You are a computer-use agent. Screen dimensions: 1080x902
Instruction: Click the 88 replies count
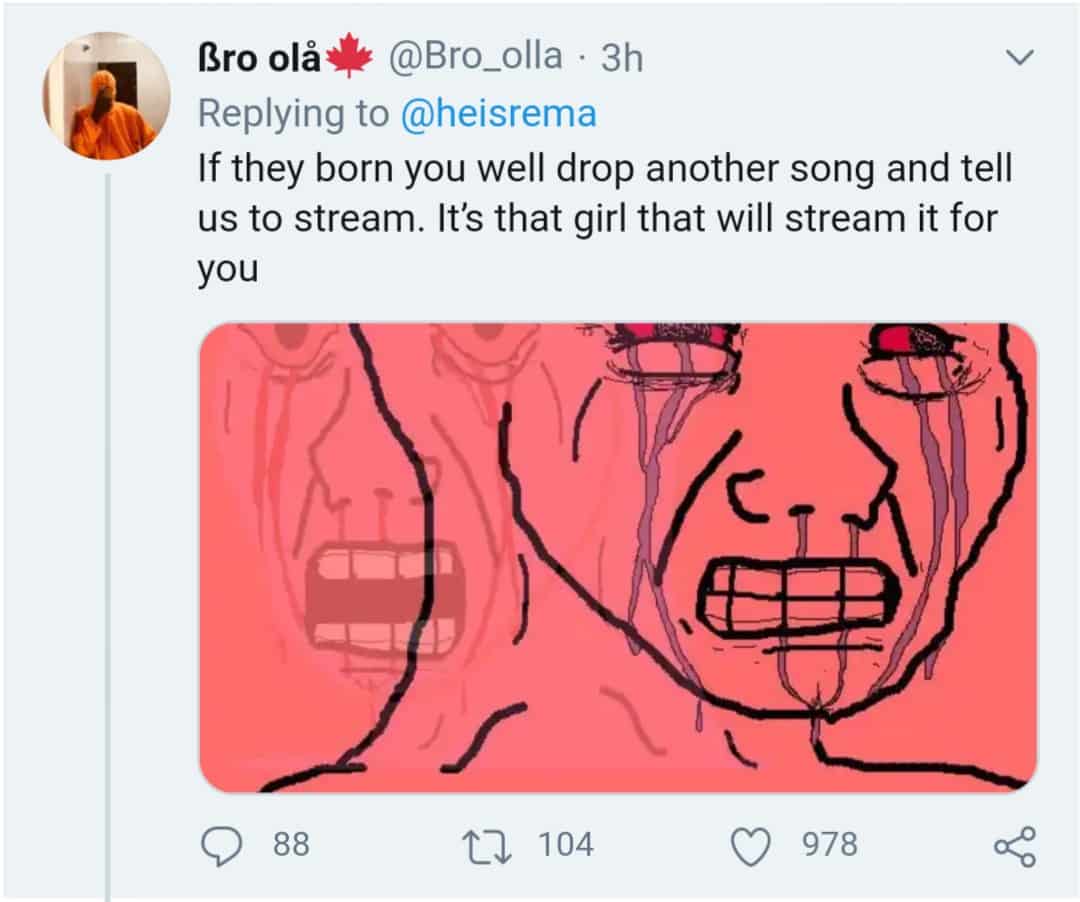click(291, 845)
